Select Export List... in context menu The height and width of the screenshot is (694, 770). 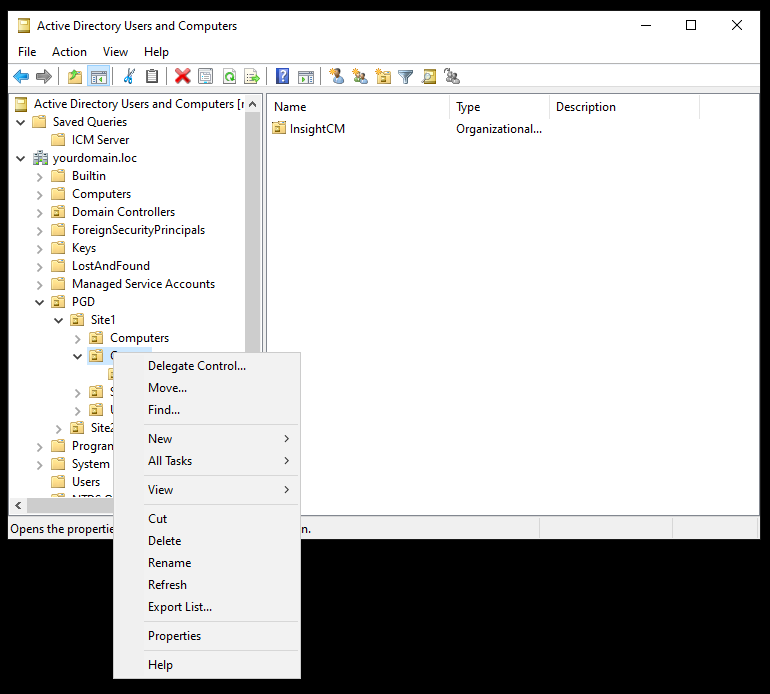[x=207, y=607]
